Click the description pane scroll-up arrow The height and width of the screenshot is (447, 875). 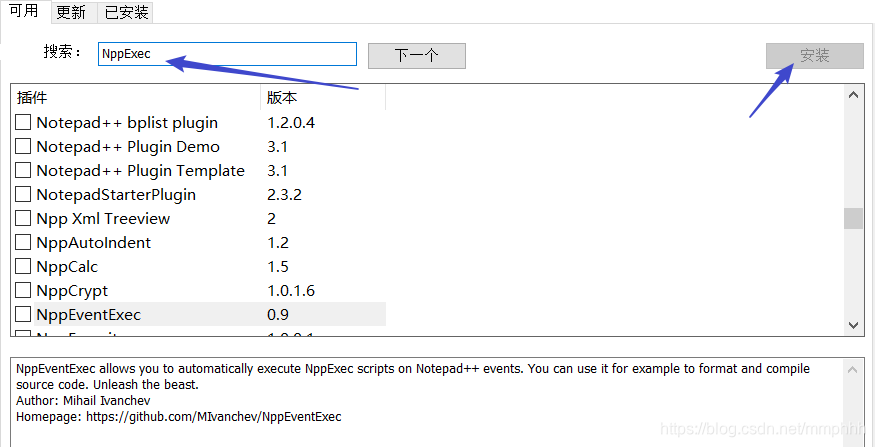point(853,369)
